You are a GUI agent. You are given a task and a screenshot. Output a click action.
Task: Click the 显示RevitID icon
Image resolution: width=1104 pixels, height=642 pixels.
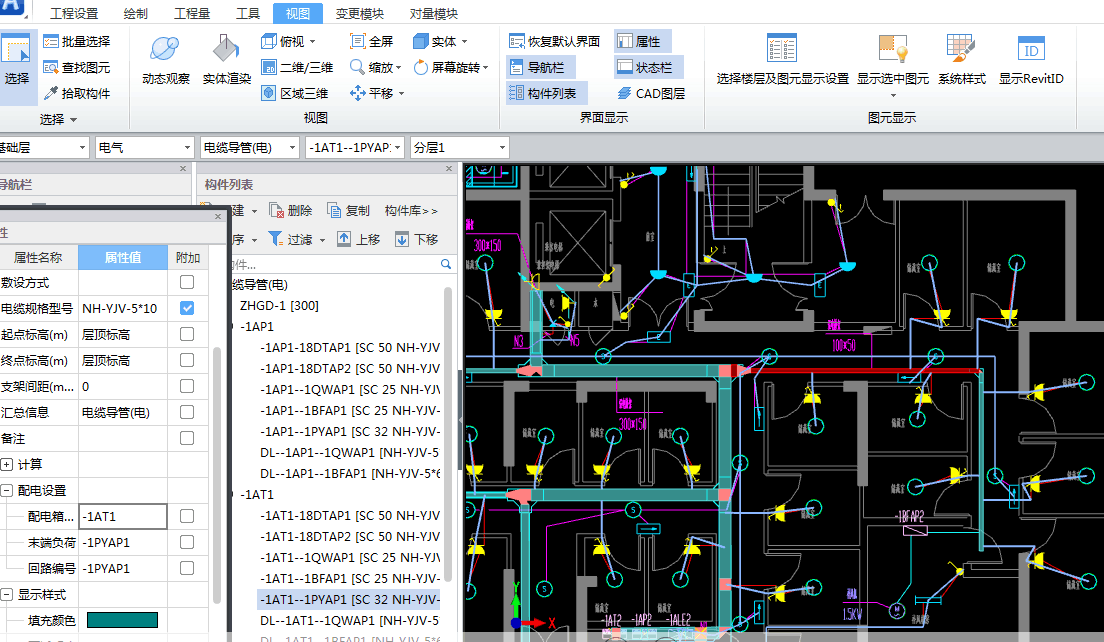[x=1031, y=48]
